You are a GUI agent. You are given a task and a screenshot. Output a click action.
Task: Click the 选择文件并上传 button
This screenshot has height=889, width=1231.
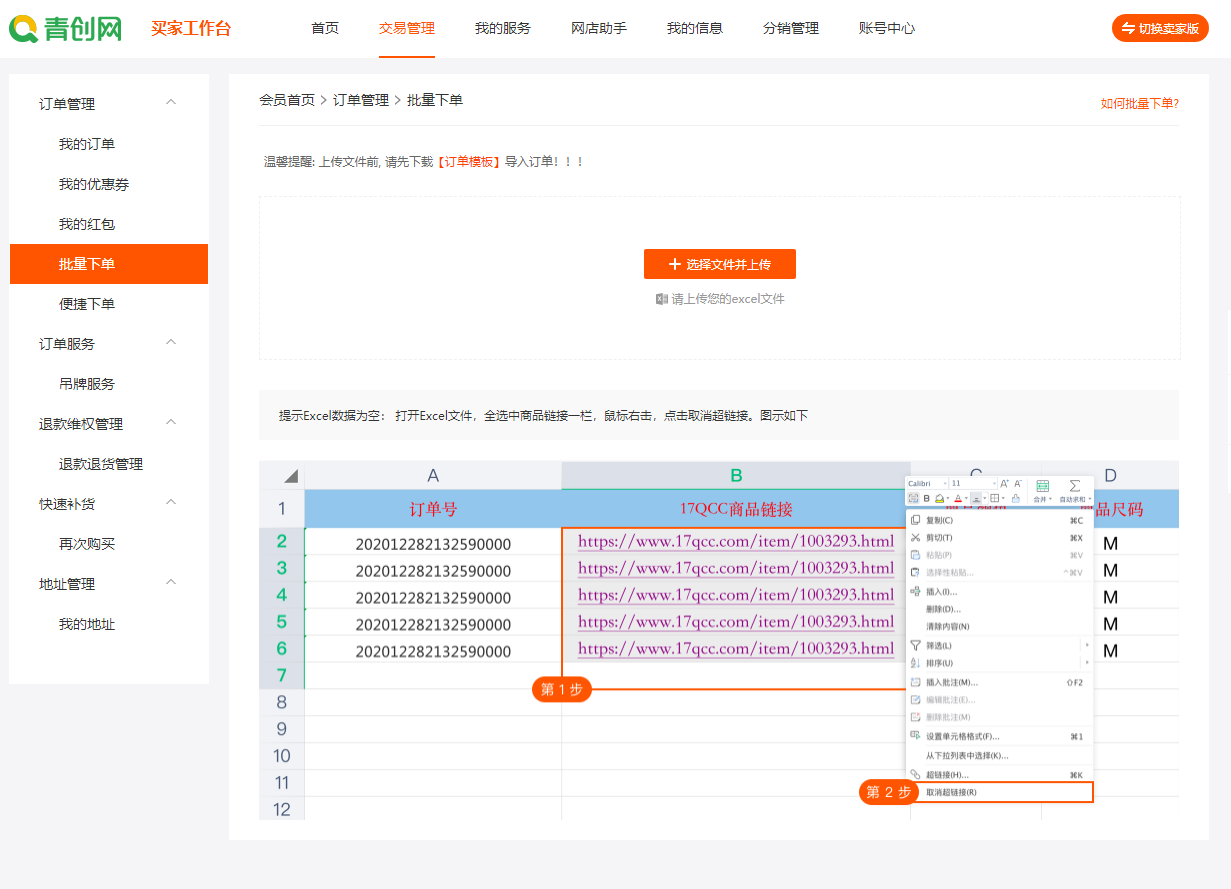tap(720, 264)
